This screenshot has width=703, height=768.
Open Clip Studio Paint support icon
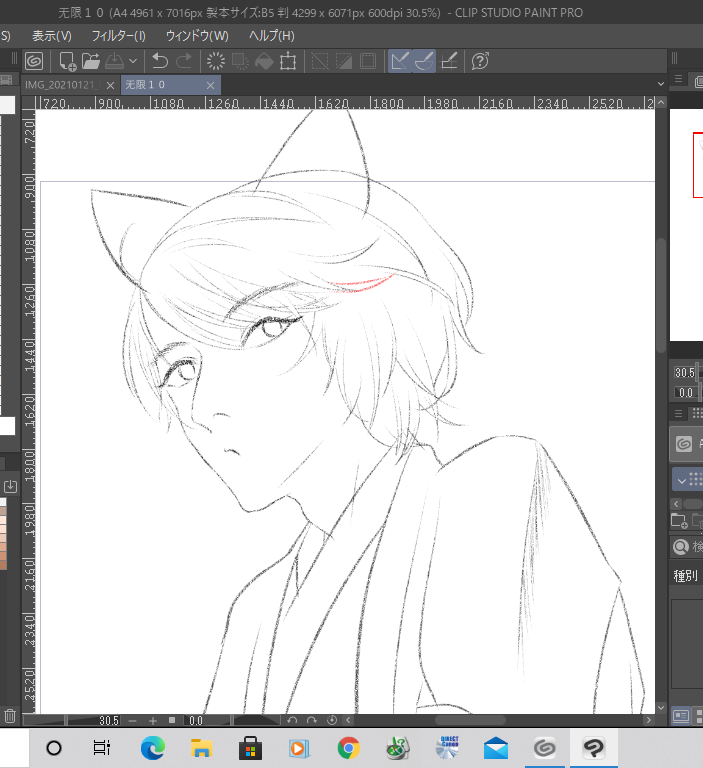(480, 61)
